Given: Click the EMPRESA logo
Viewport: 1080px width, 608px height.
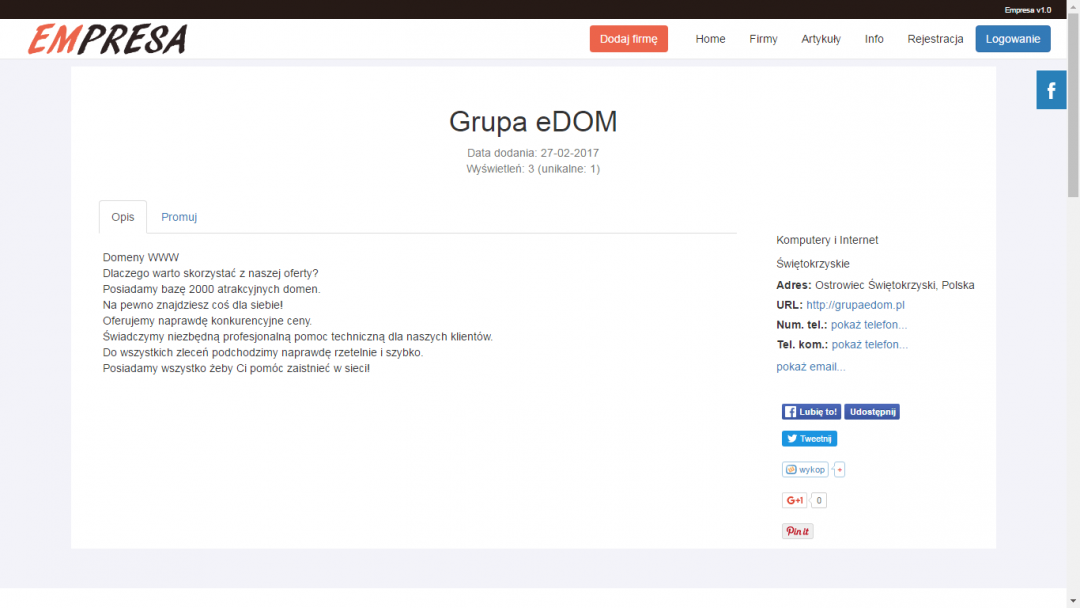Looking at the screenshot, I should point(107,39).
